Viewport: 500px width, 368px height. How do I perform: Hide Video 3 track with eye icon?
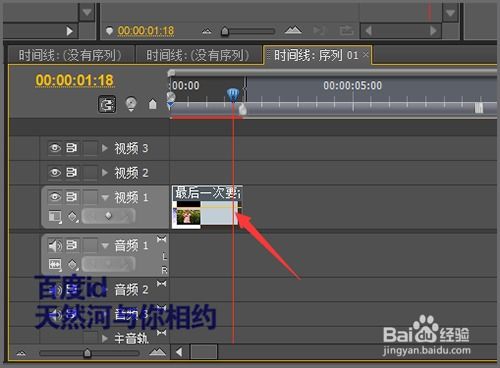pyautogui.click(x=55, y=148)
